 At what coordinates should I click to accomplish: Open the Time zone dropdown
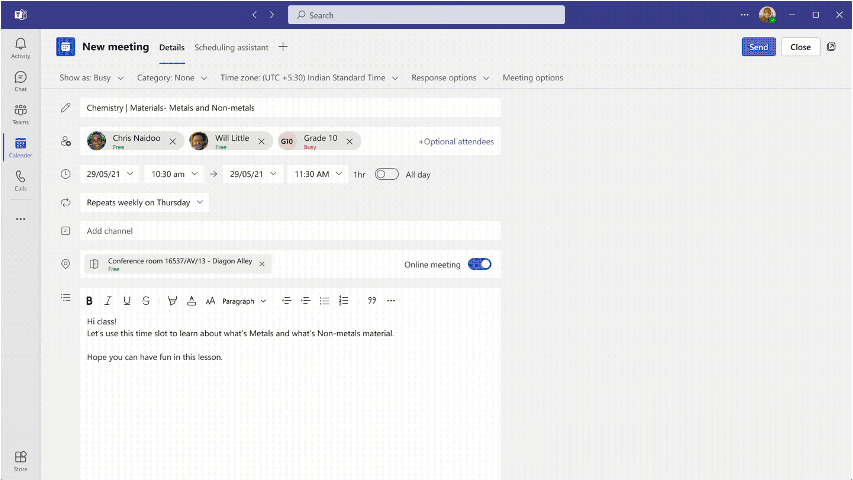pyautogui.click(x=309, y=78)
